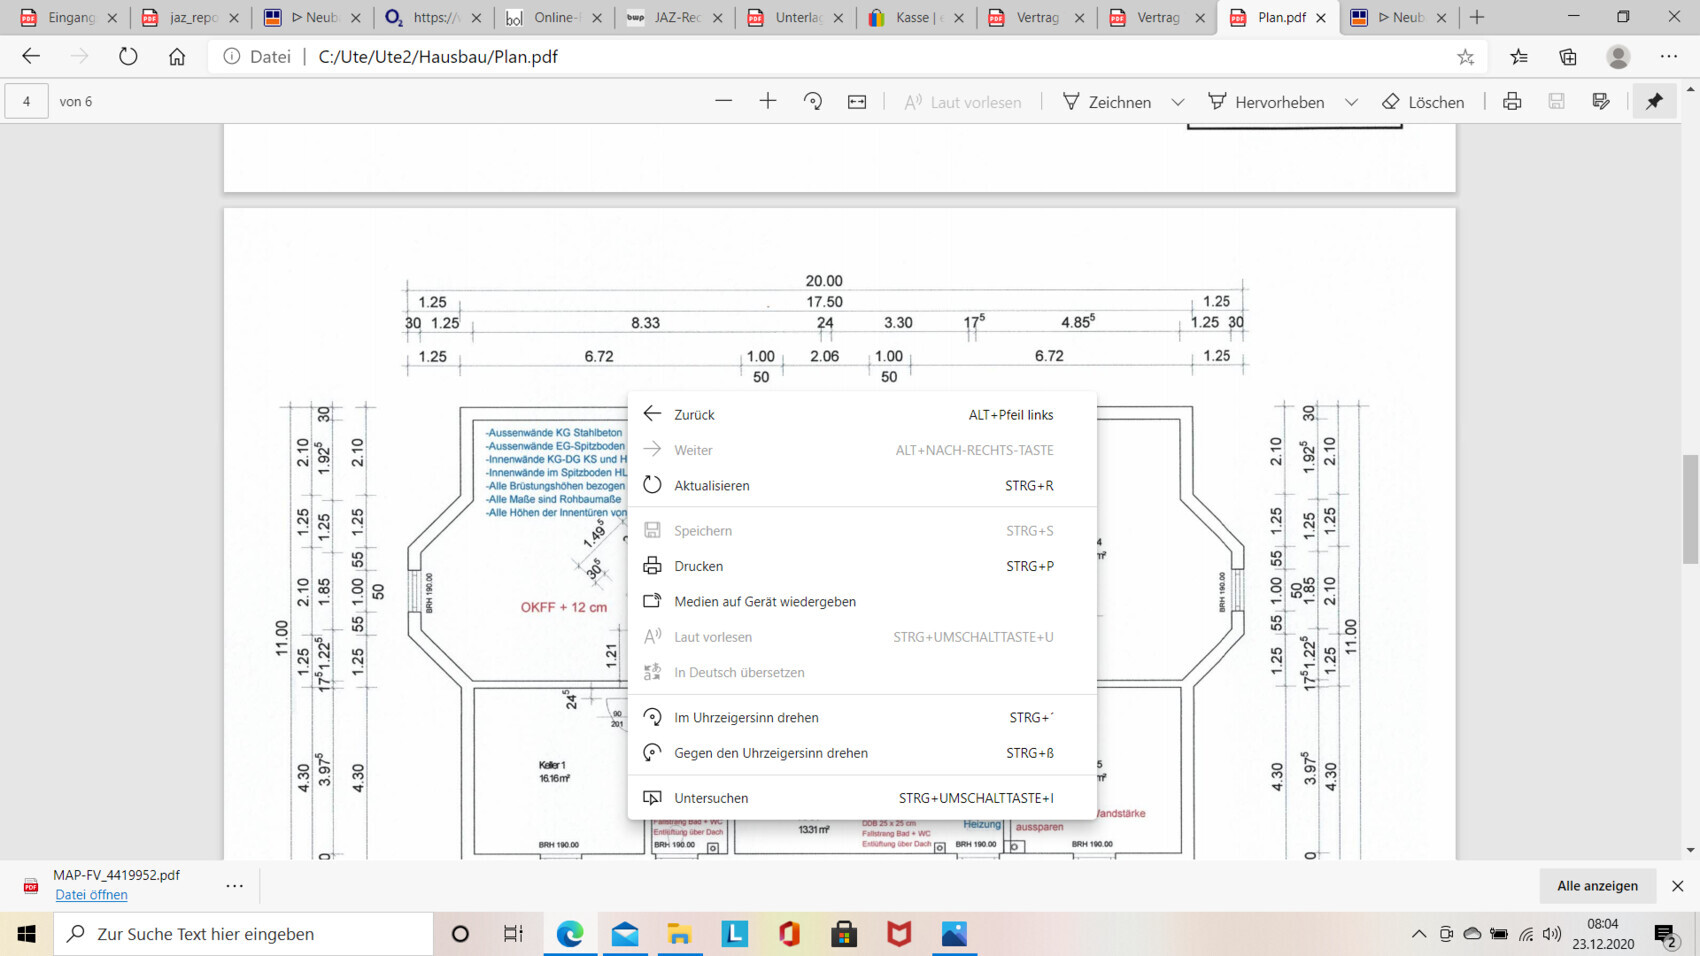Viewport: 1700px width, 956px height.
Task: Click the page number input field
Action: (27, 101)
